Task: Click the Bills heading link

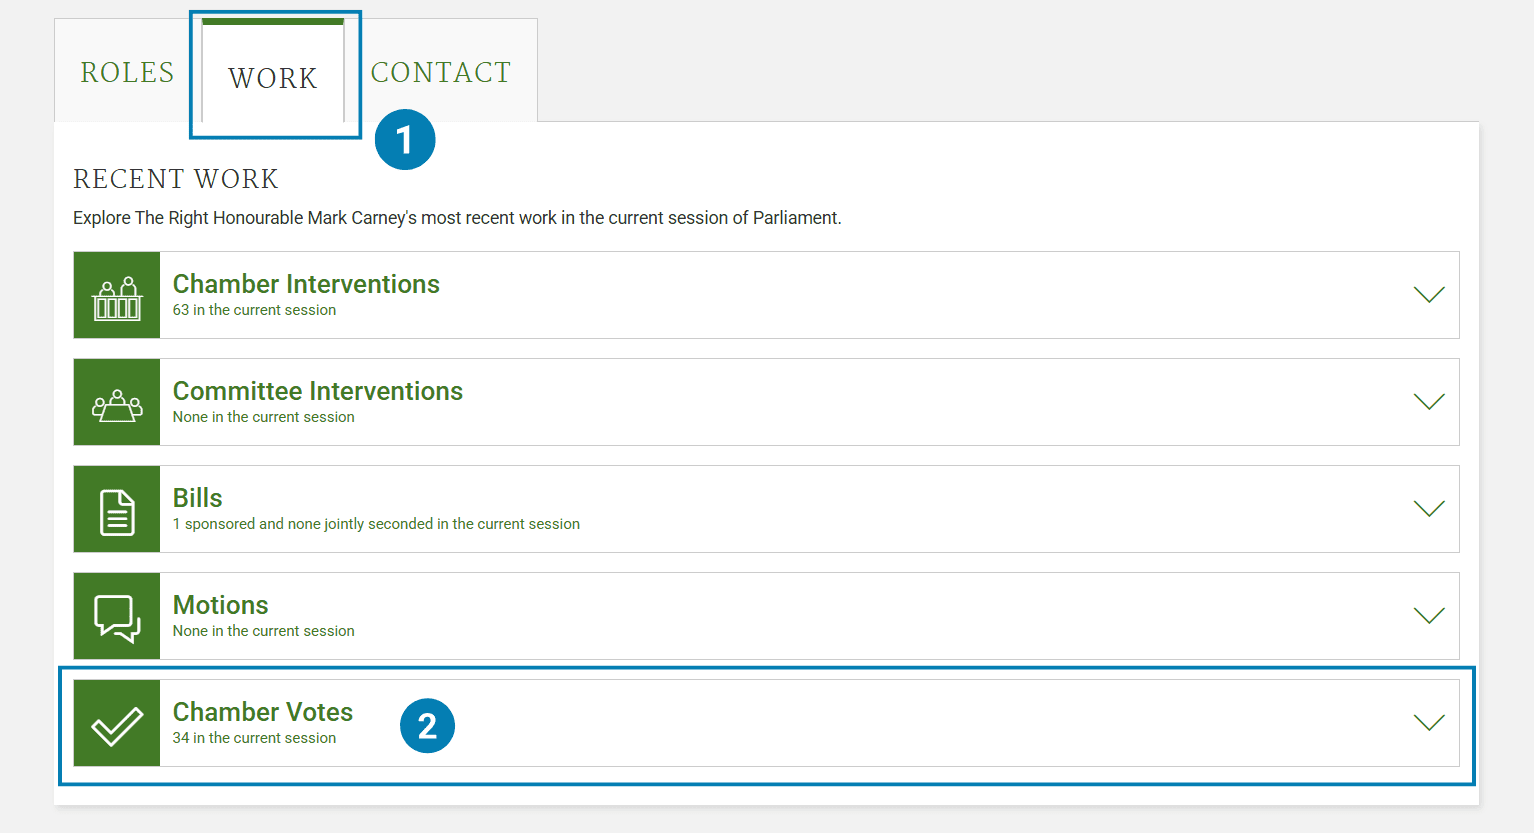Action: click(198, 498)
